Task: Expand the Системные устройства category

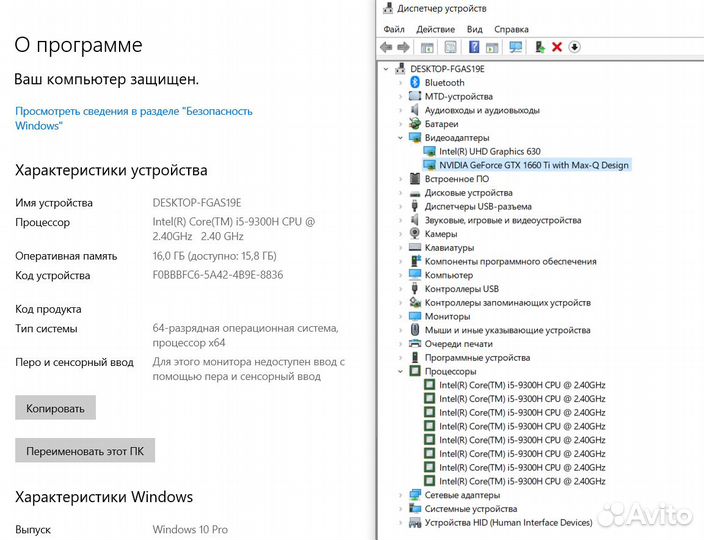Action: click(400, 509)
